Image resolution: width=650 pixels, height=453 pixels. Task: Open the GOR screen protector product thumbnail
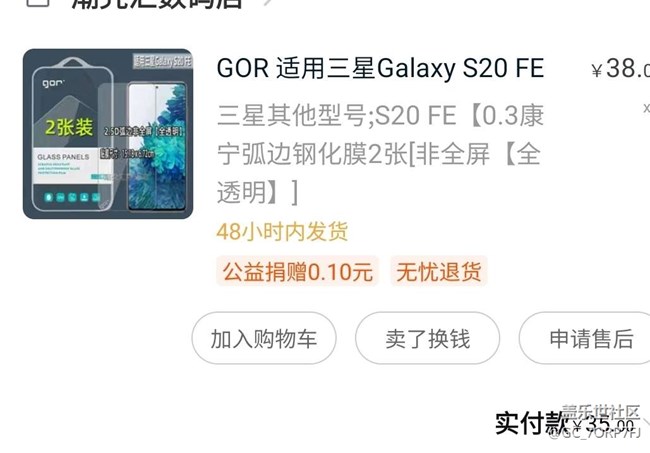tap(108, 133)
